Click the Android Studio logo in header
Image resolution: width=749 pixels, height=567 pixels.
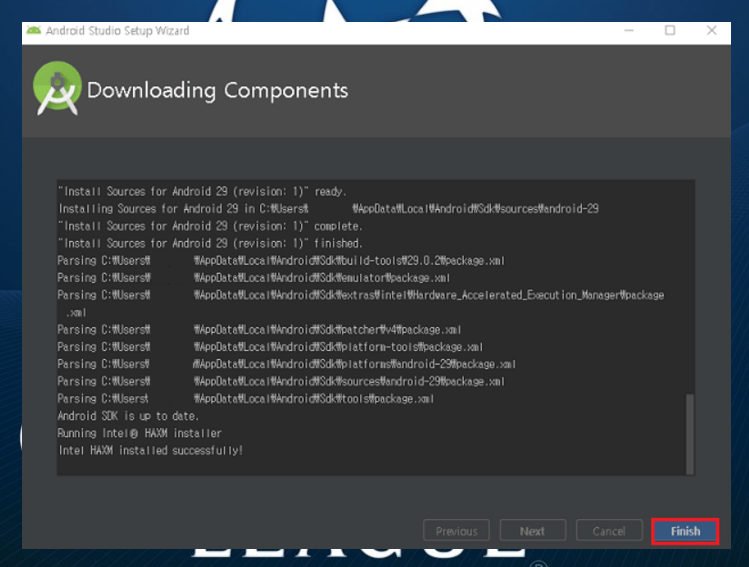coord(57,88)
